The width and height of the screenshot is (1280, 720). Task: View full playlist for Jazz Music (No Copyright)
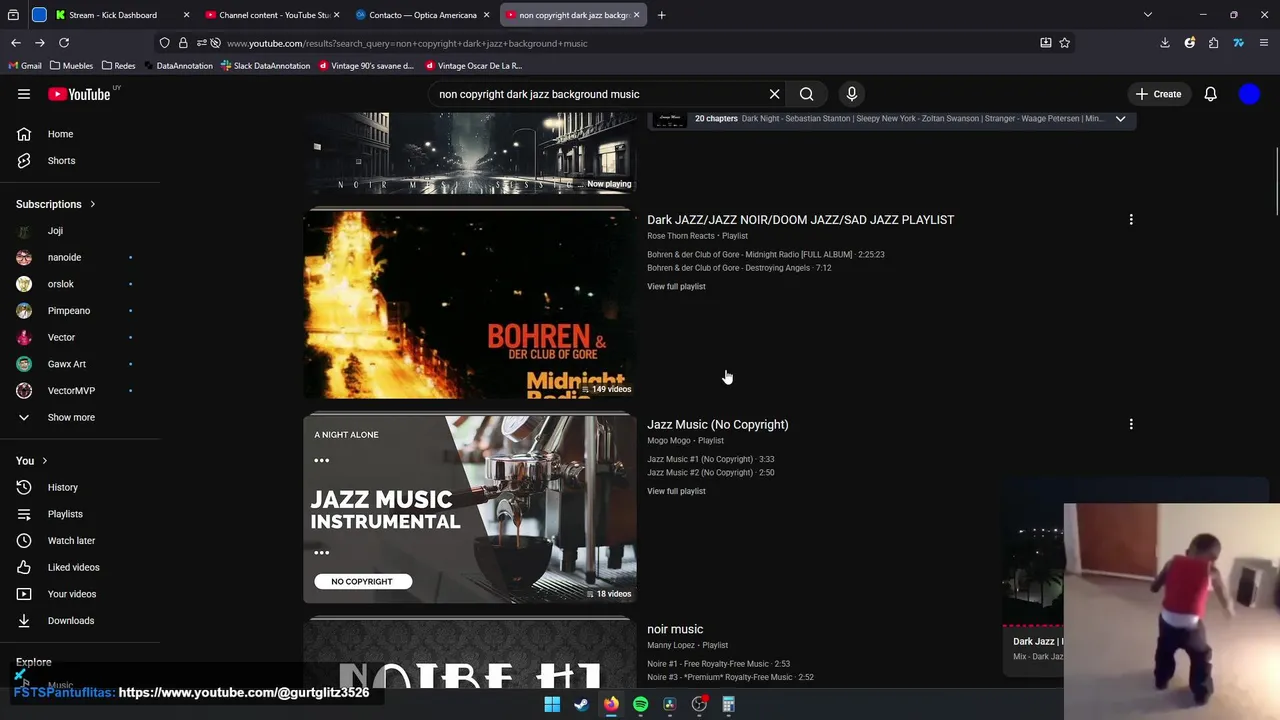[x=676, y=491]
